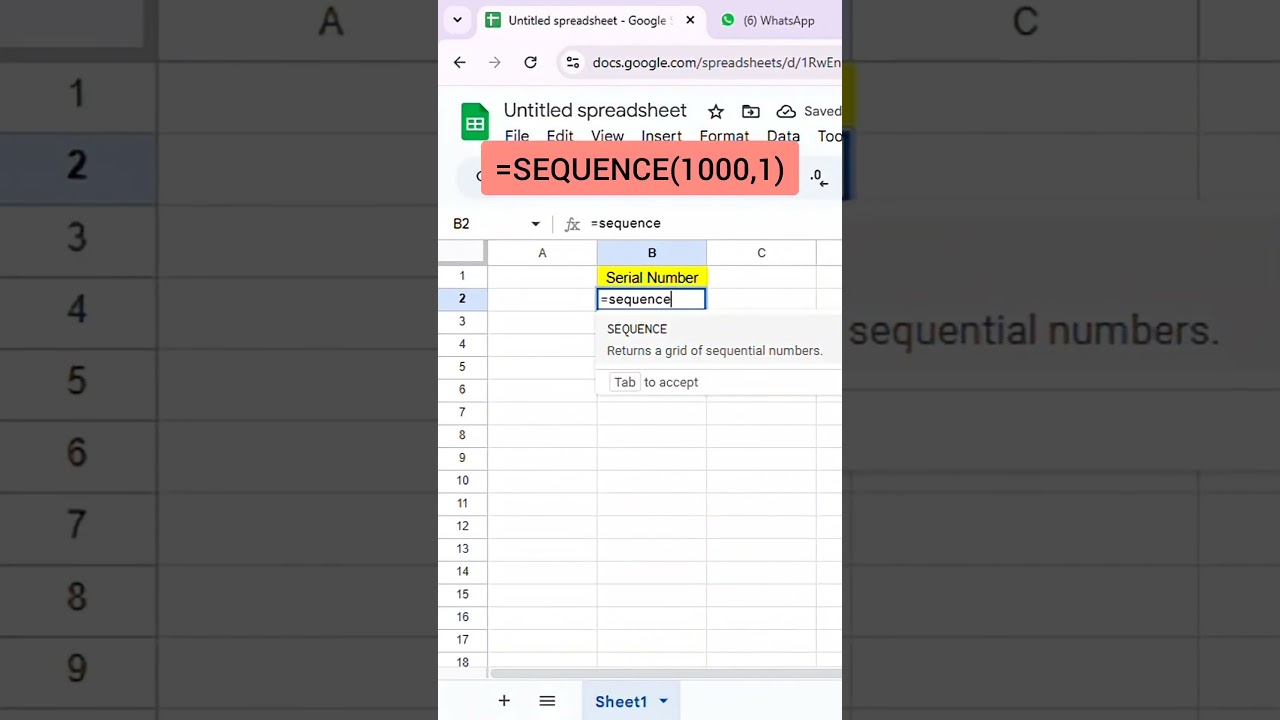
Task: Open Google Sheets home logo
Action: pos(475,122)
